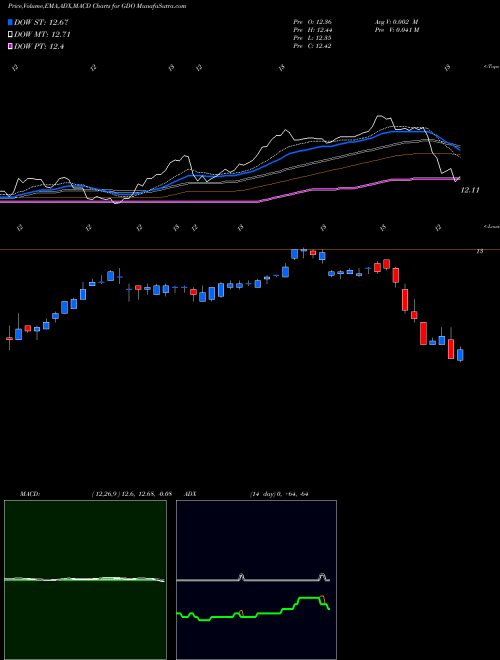The width and height of the screenshot is (500, 660).
Task: Select the 'DOW ST: 12.67' legend text
Action: click(x=41, y=22)
